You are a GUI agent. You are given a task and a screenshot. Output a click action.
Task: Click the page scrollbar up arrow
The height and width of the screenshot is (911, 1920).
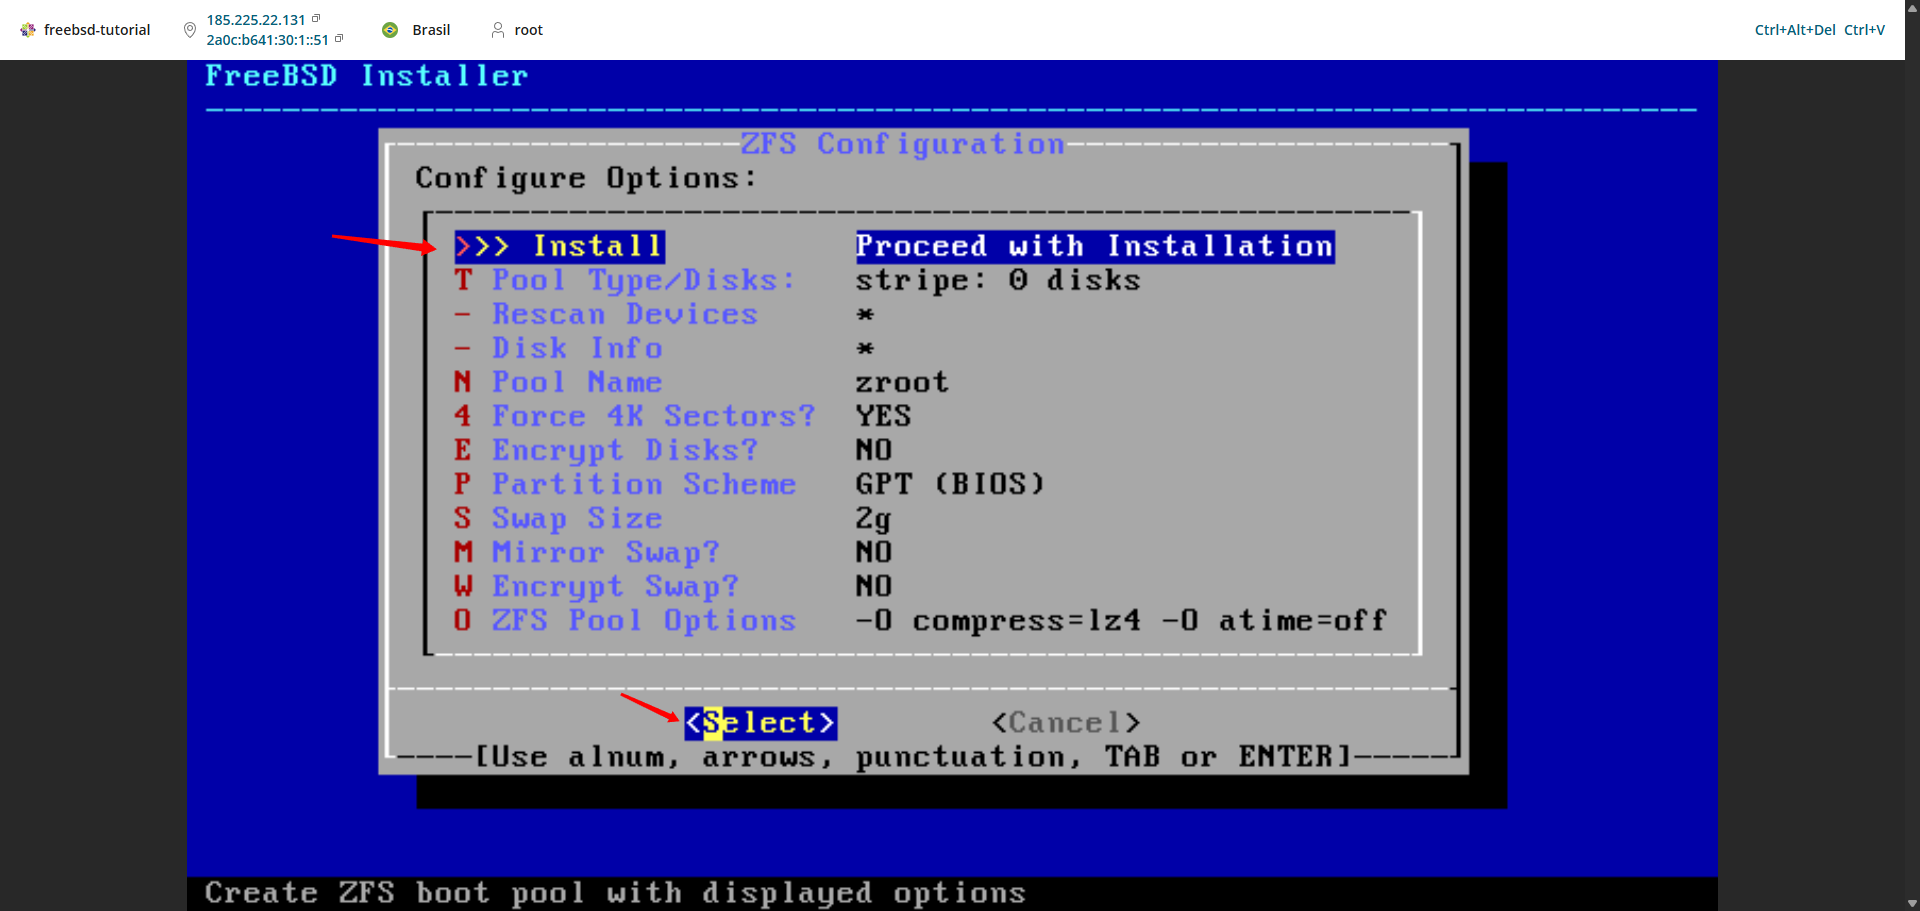point(1912,7)
